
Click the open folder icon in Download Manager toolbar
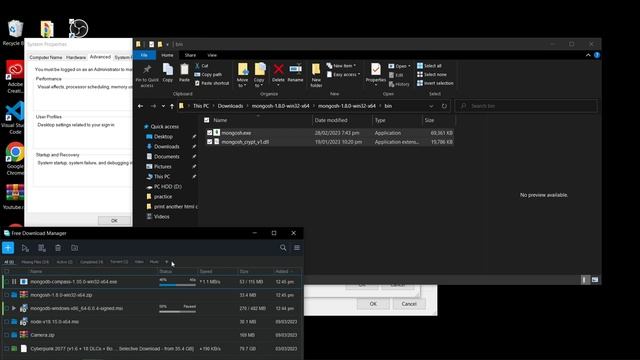click(74, 248)
